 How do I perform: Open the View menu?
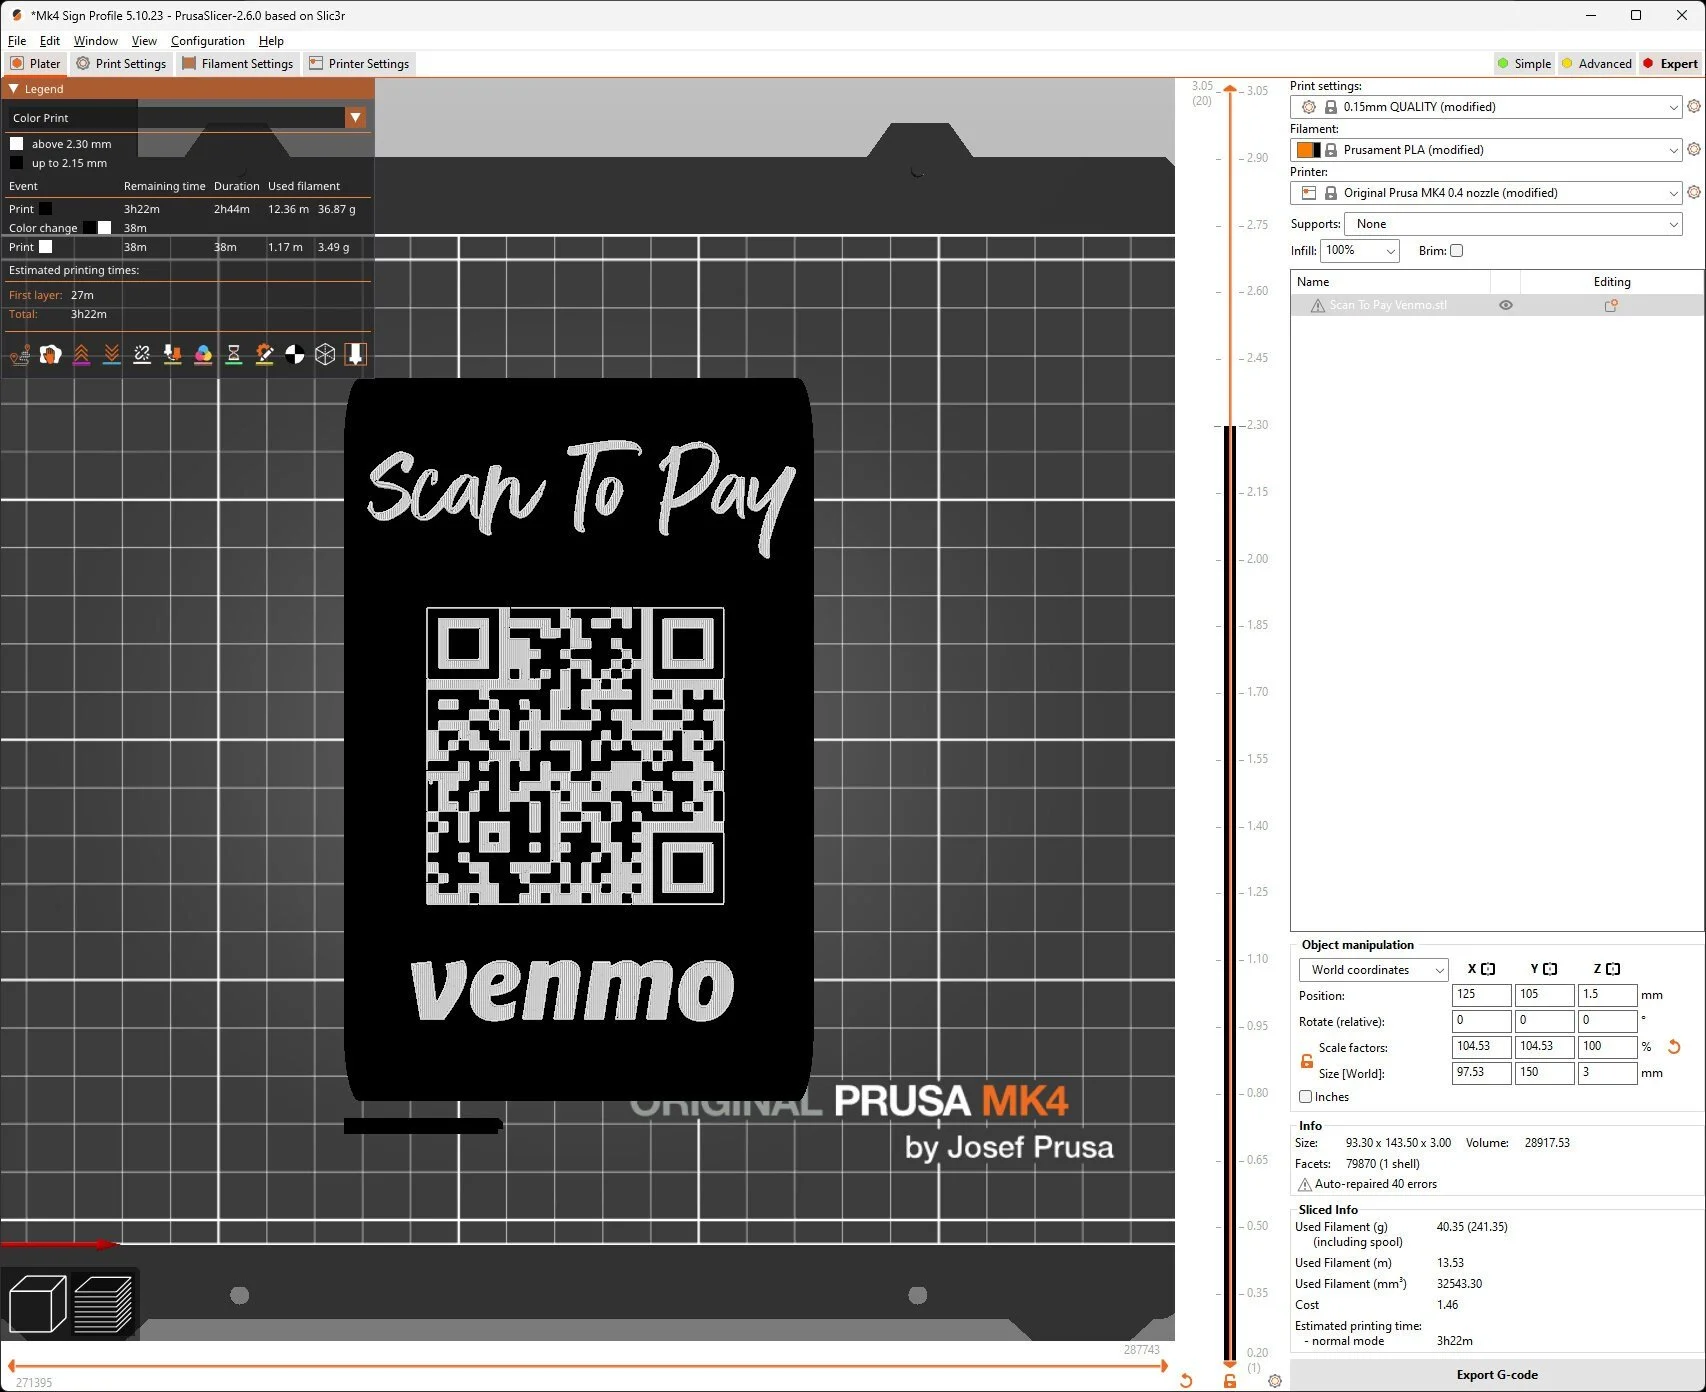click(144, 41)
